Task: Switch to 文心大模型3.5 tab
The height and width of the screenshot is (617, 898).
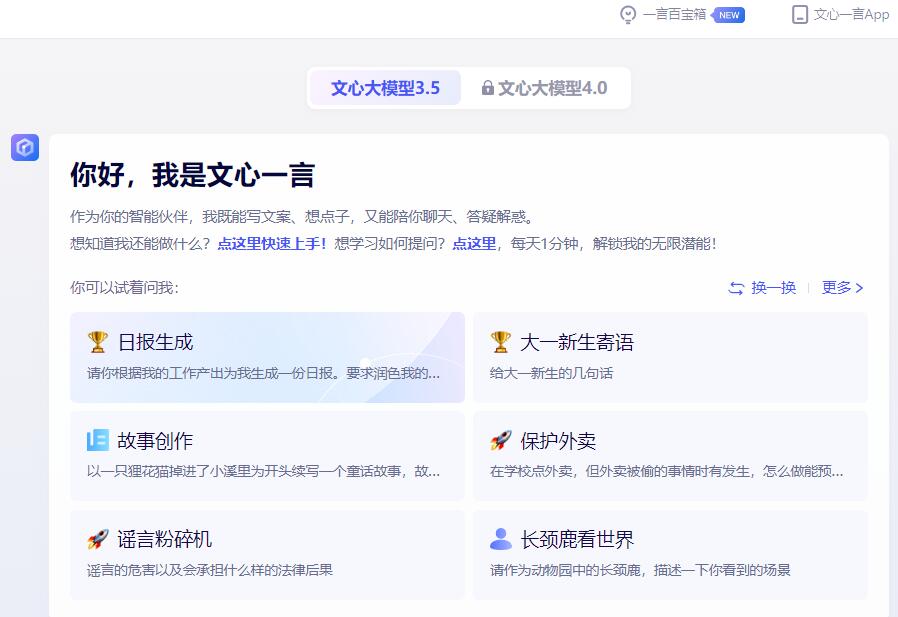Action: click(385, 88)
